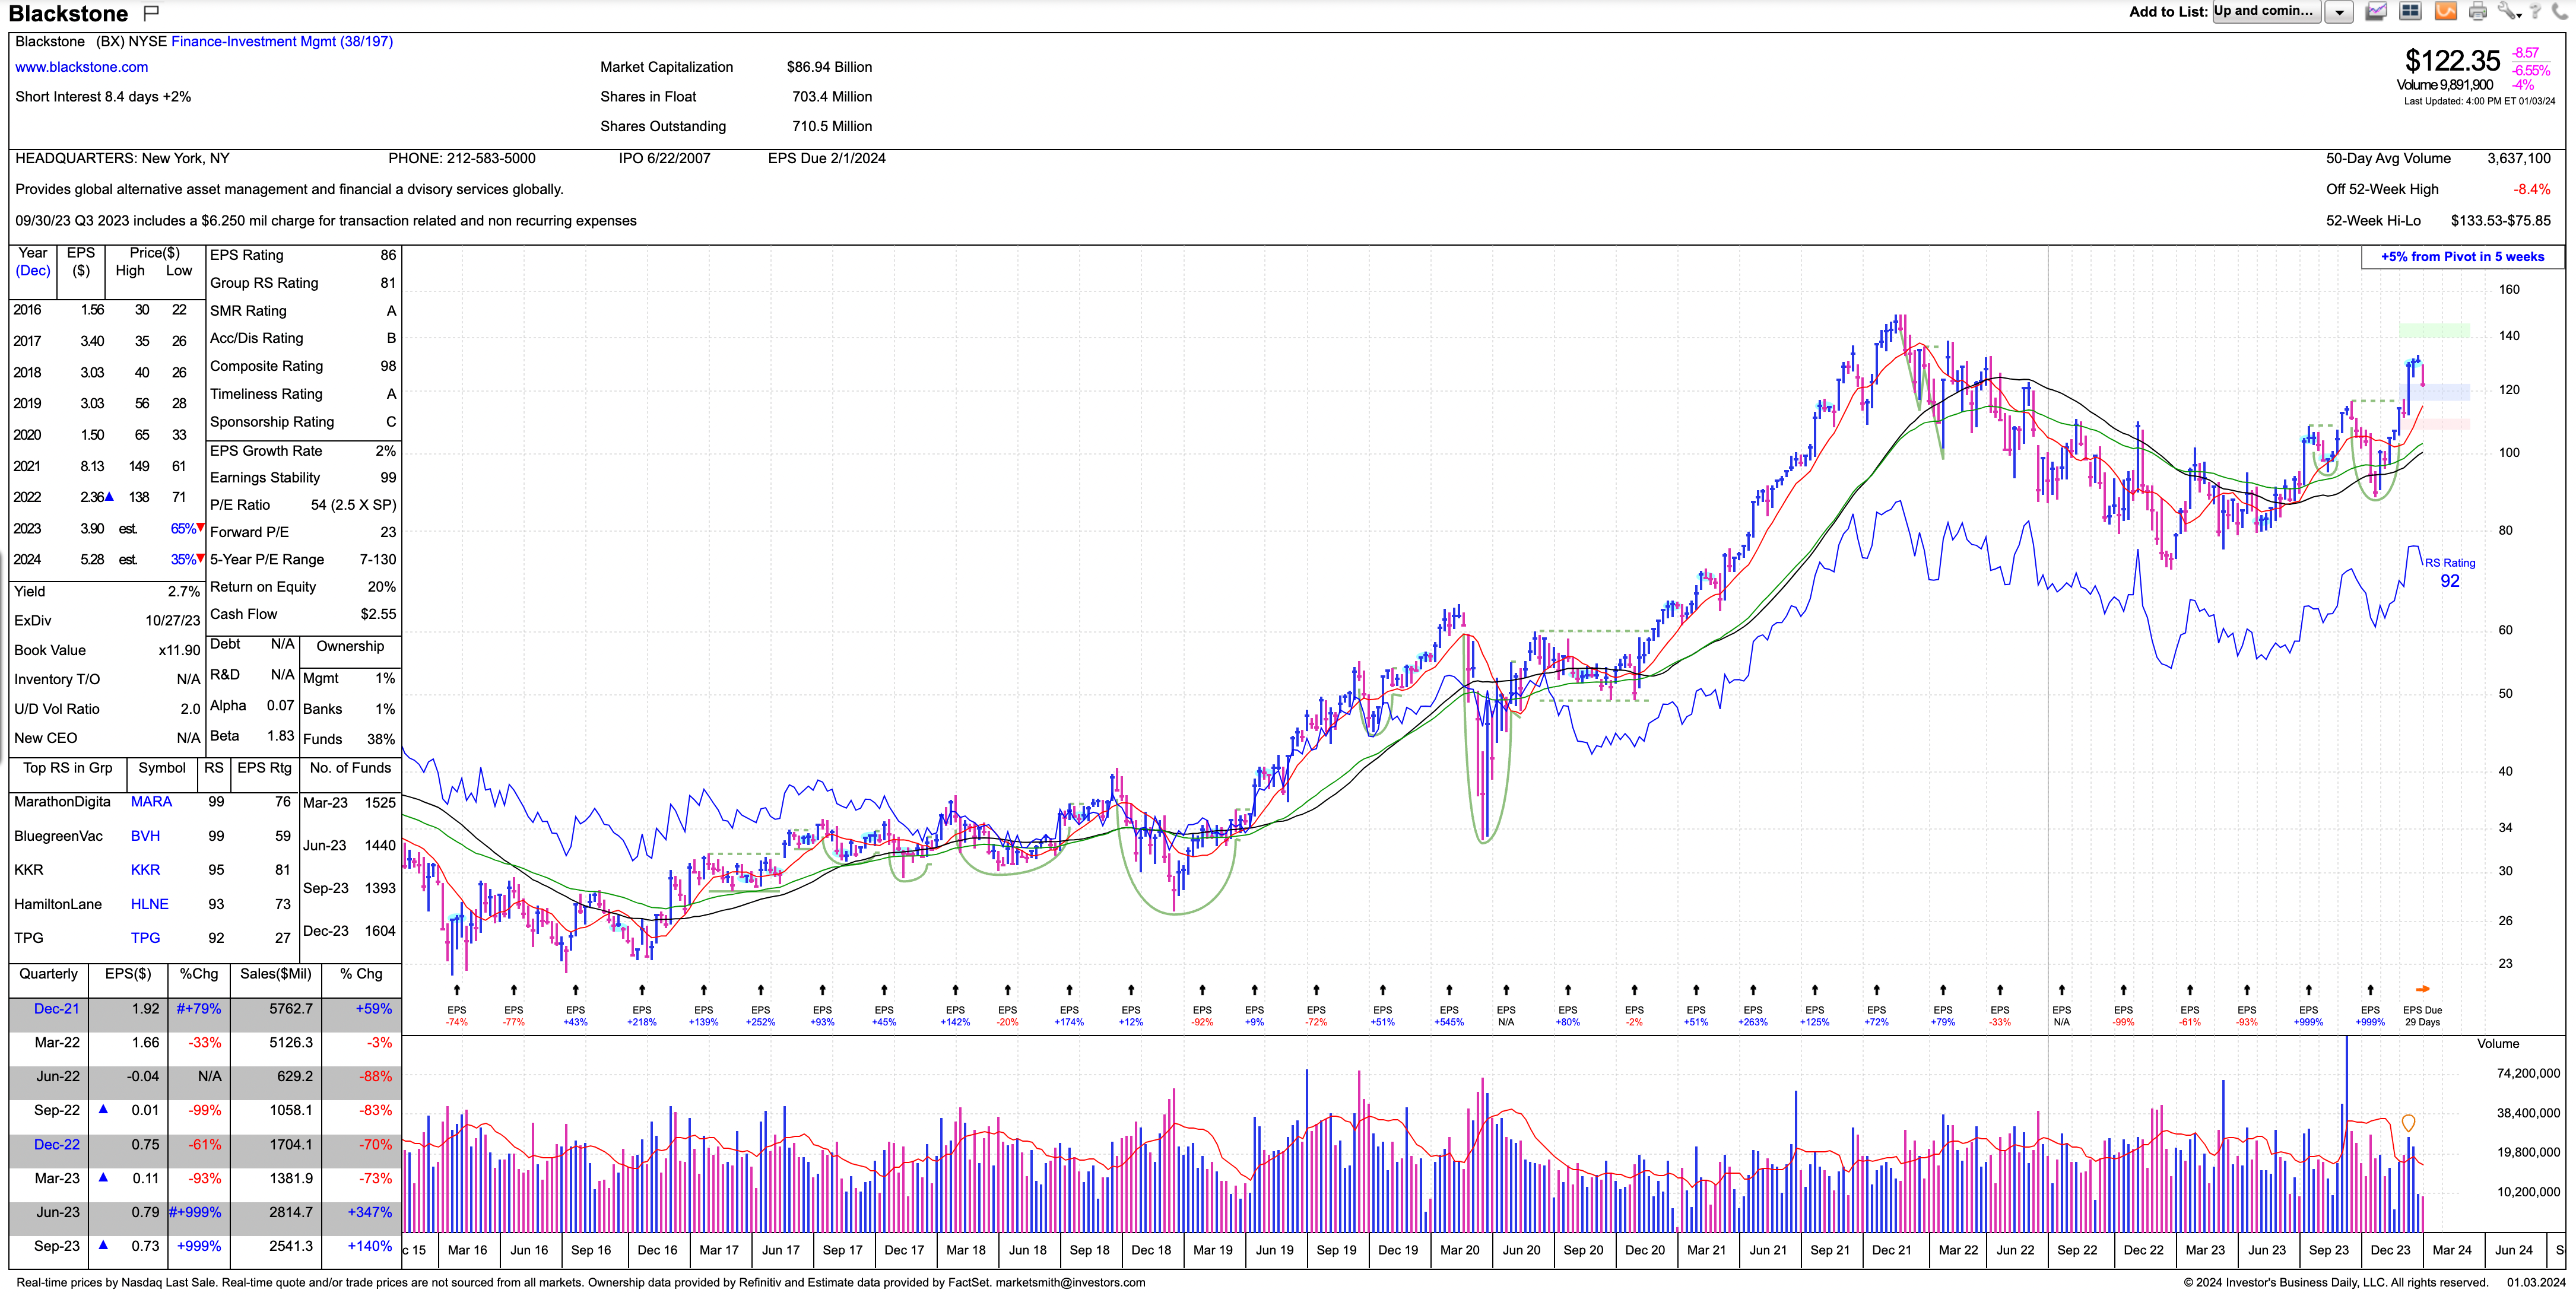Click Acc/Dis Rating value B
Image resolution: width=2576 pixels, height=1296 pixels.
tap(391, 338)
